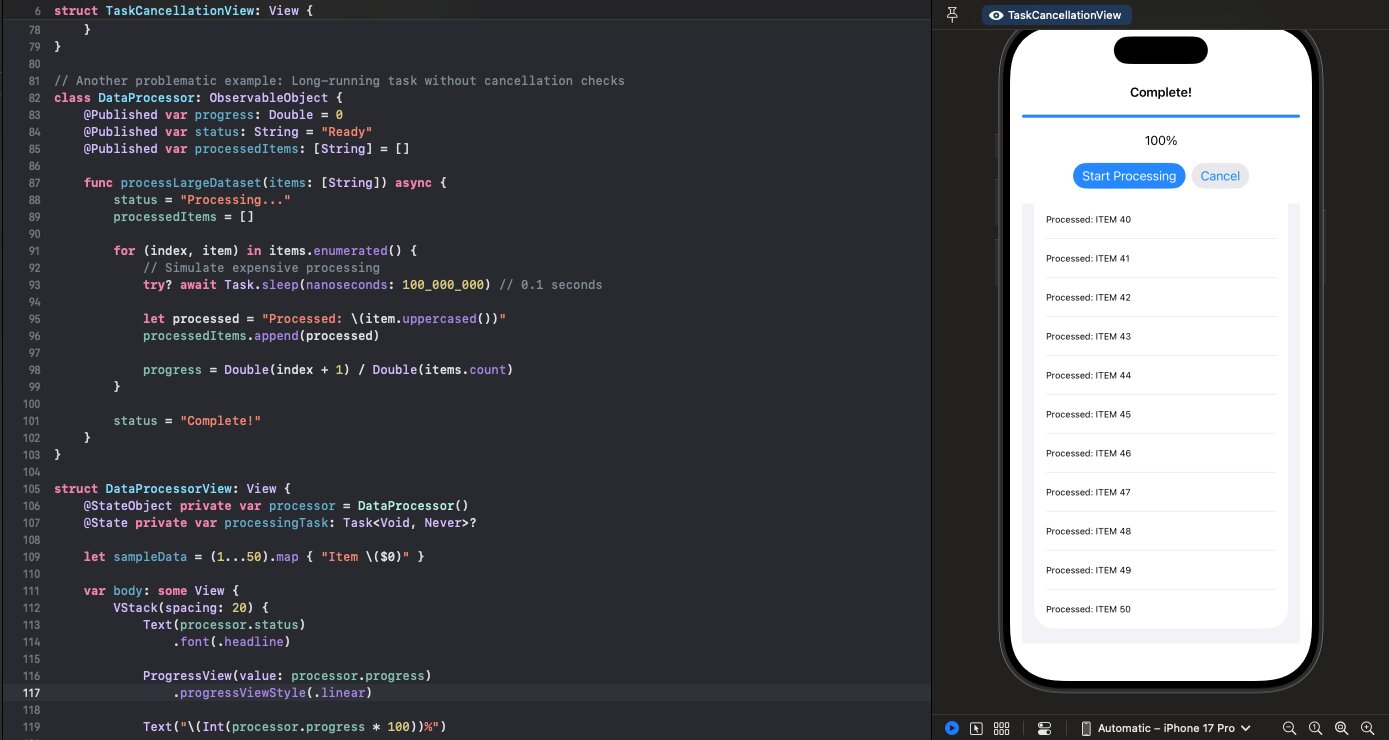Open the preview Variants grid
The height and width of the screenshot is (740, 1389).
coord(1001,728)
